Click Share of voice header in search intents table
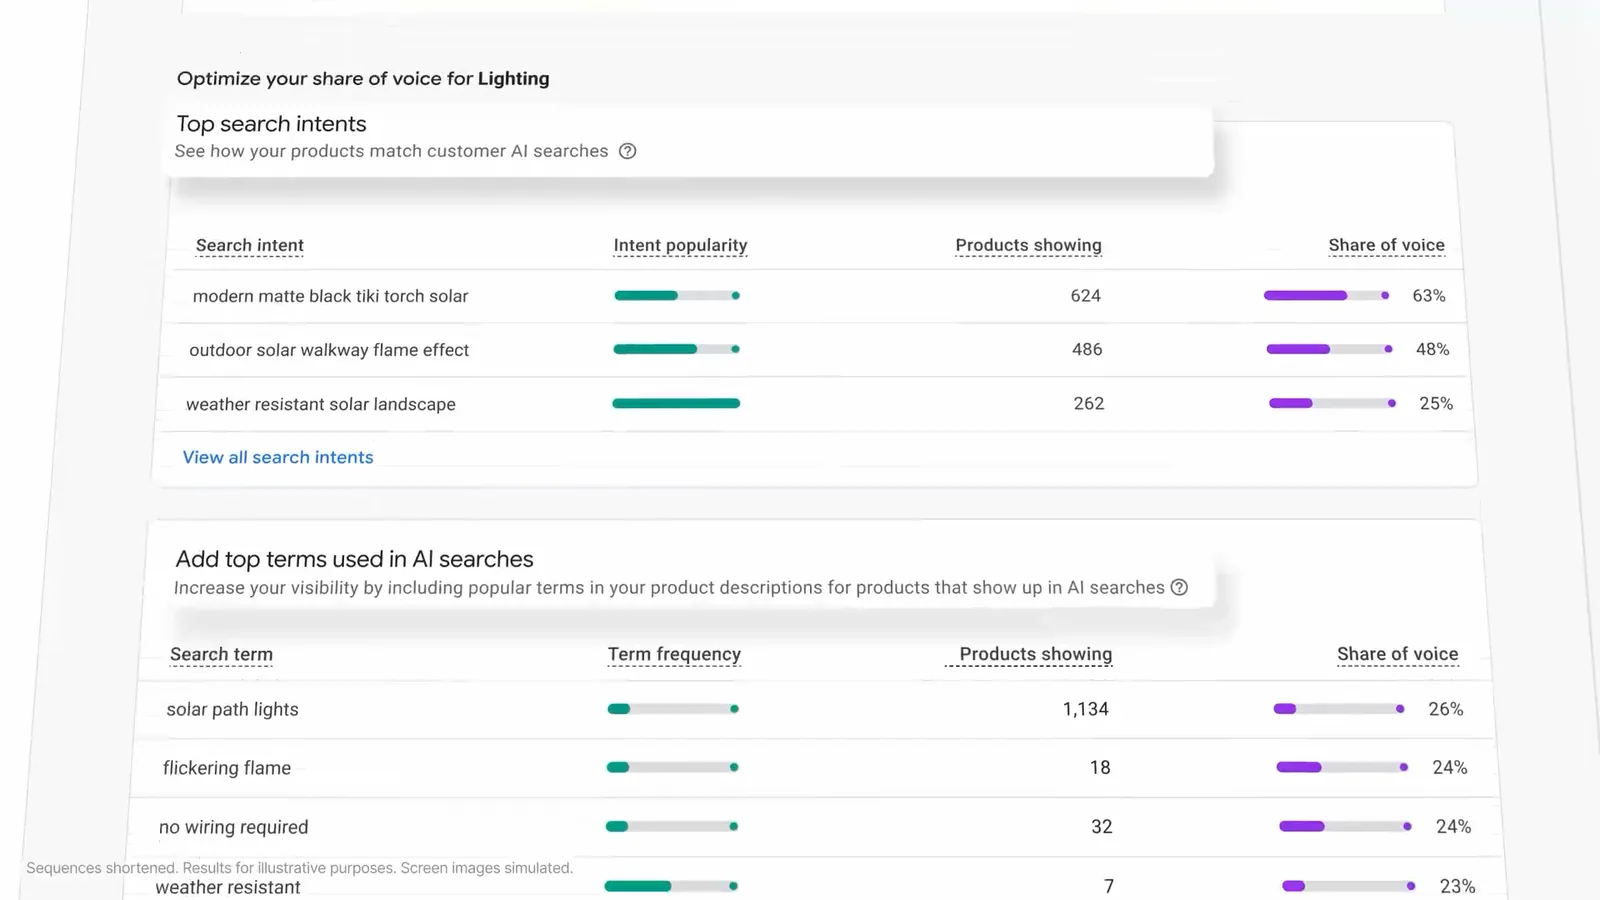Viewport: 1600px width, 900px height. [x=1386, y=245]
